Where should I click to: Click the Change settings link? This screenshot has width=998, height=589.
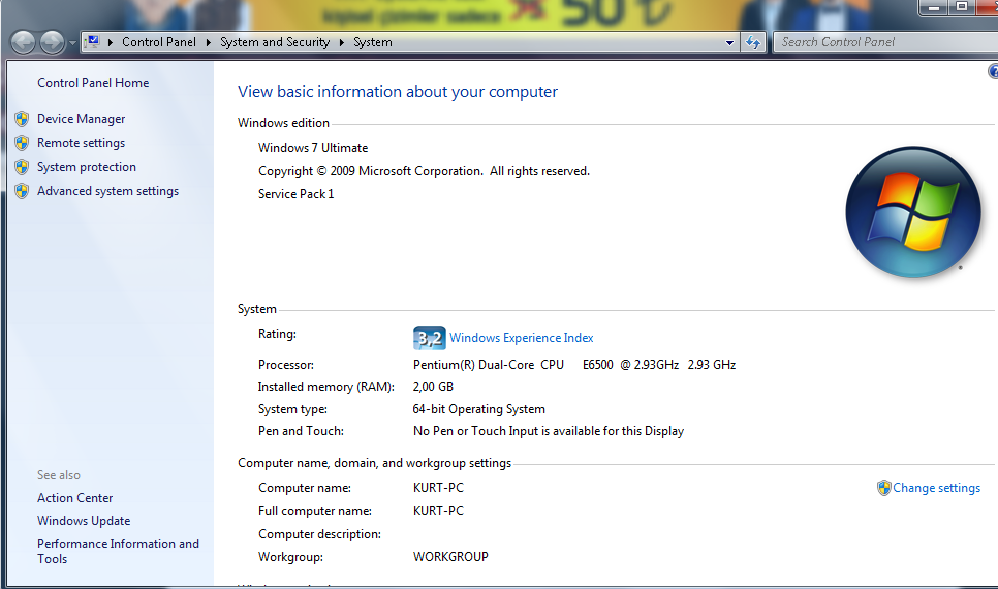pyautogui.click(x=936, y=488)
